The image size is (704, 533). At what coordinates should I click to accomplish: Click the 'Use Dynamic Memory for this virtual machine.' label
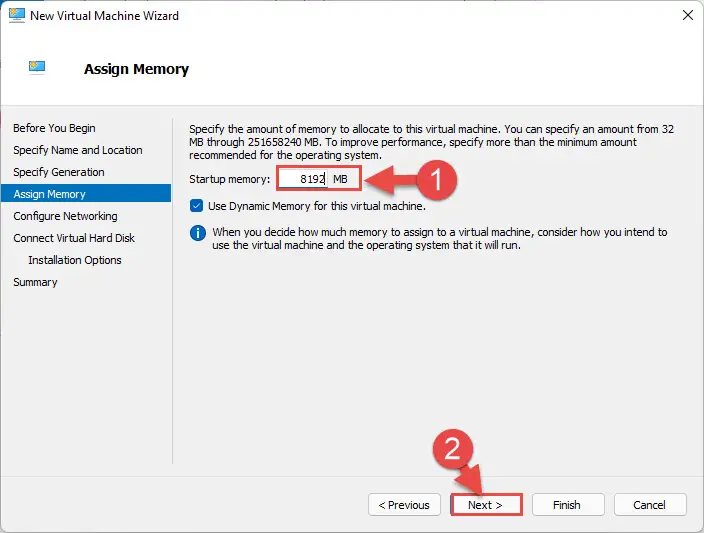click(317, 206)
